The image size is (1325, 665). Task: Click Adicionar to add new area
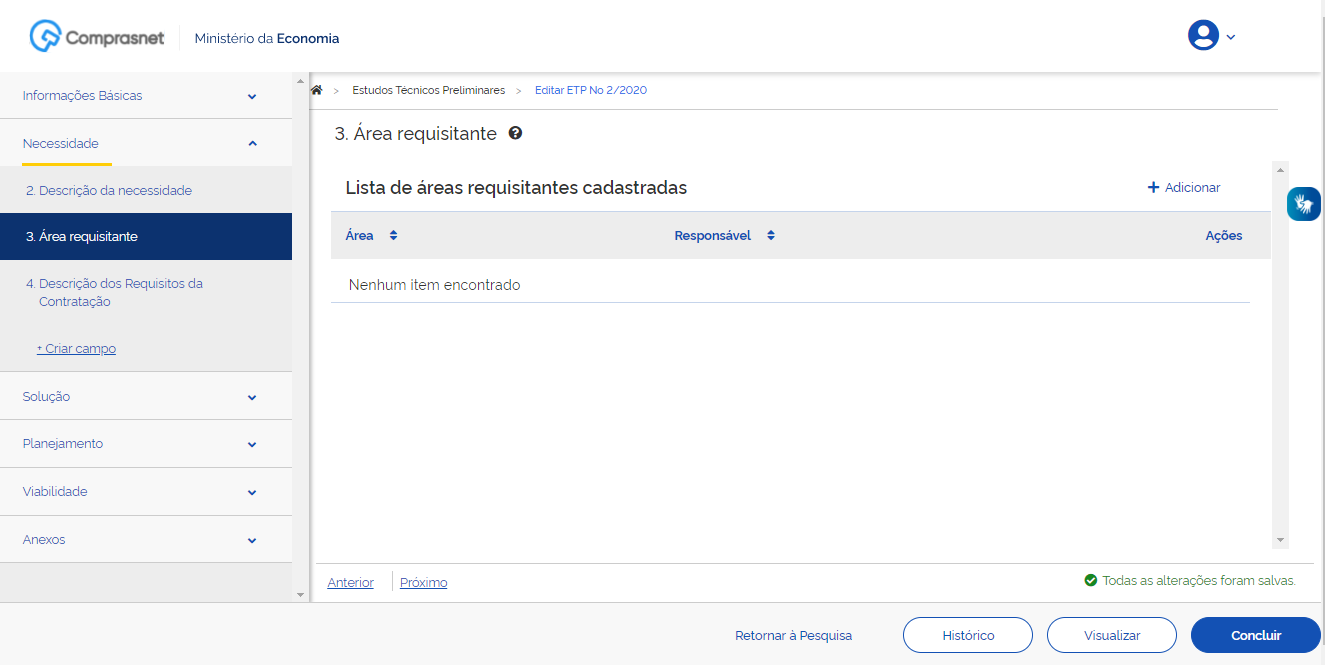pos(1183,188)
